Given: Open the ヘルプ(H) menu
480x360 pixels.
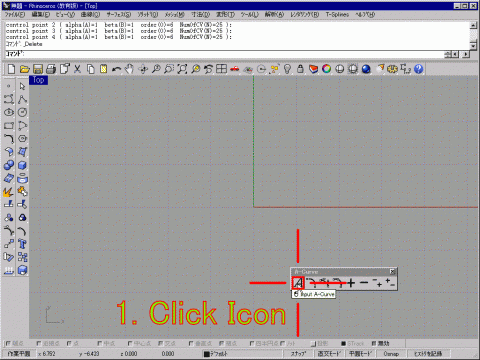Looking at the screenshot, I should [365, 15].
